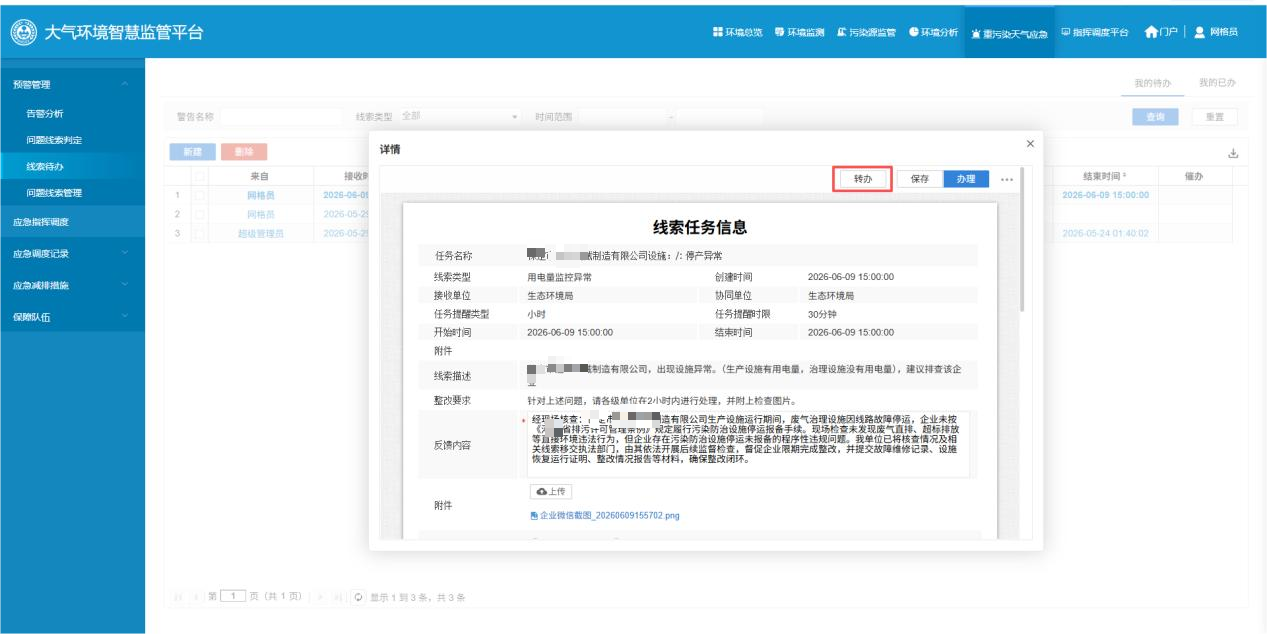Expand the 应急减排措施 sidebar group
The image size is (1267, 634).
point(72,285)
